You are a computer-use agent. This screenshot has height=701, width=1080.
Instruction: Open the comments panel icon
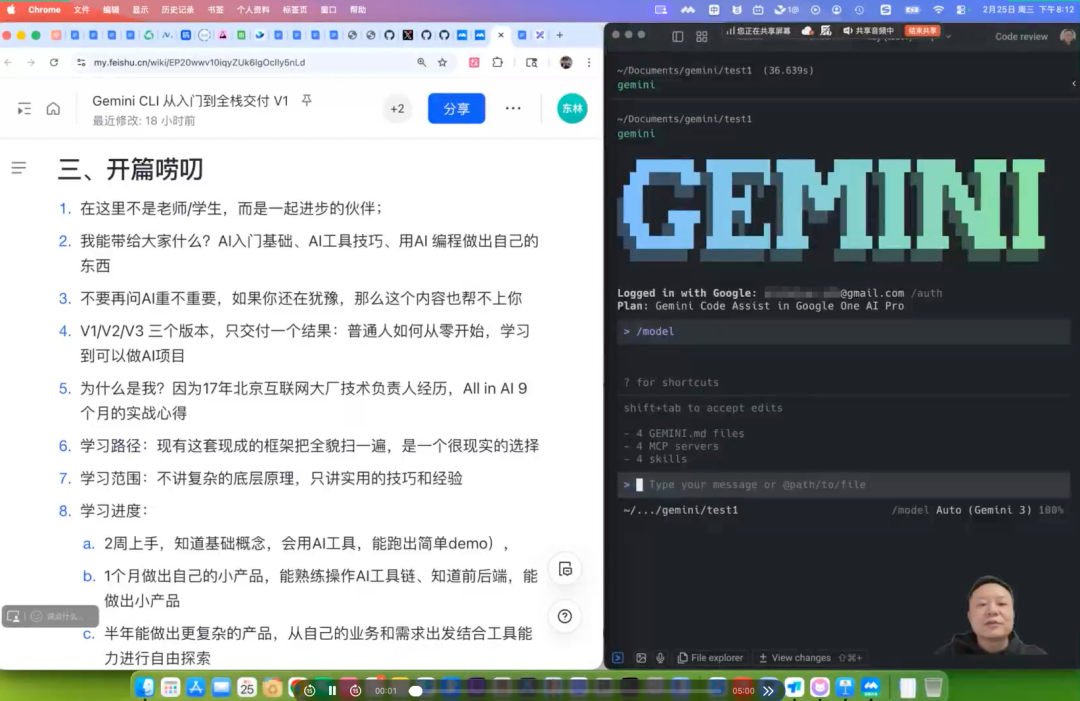tap(565, 569)
